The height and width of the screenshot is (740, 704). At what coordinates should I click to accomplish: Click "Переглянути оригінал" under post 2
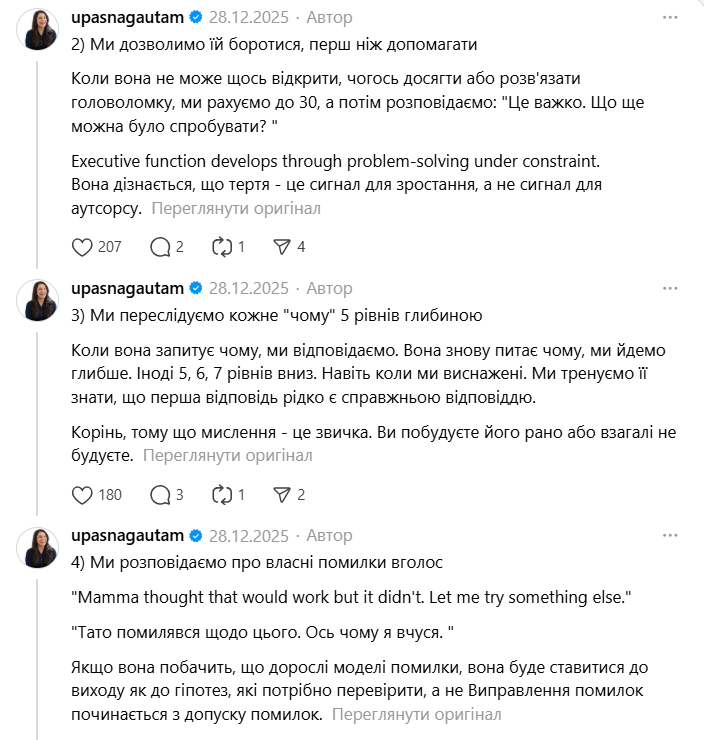237,208
